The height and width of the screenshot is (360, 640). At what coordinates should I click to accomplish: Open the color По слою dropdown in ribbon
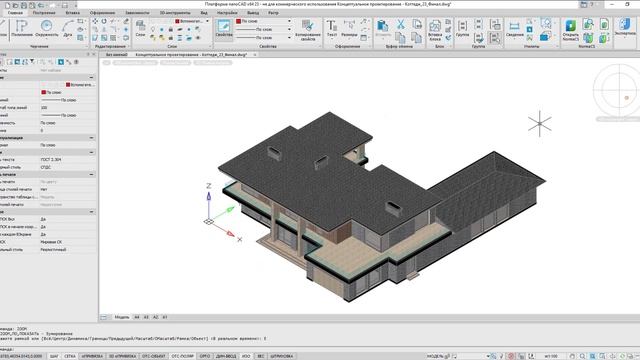point(289,21)
